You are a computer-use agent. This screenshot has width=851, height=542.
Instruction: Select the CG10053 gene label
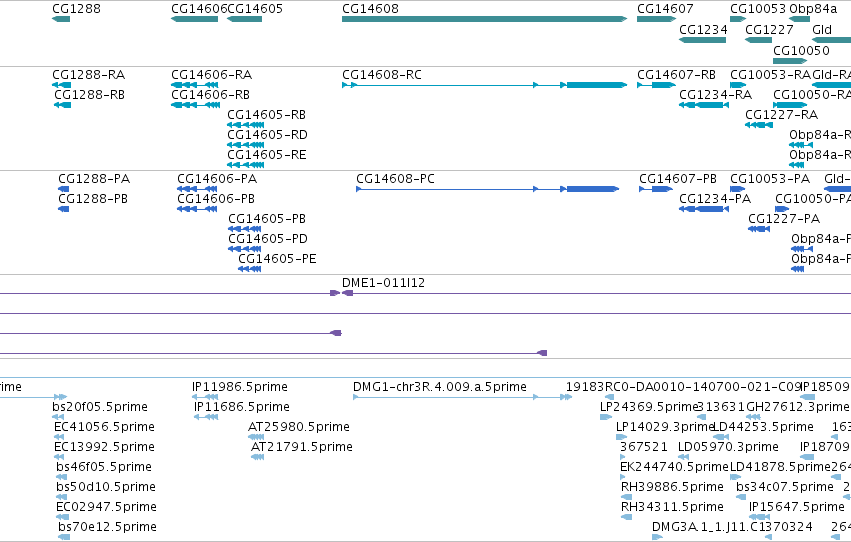[758, 9]
